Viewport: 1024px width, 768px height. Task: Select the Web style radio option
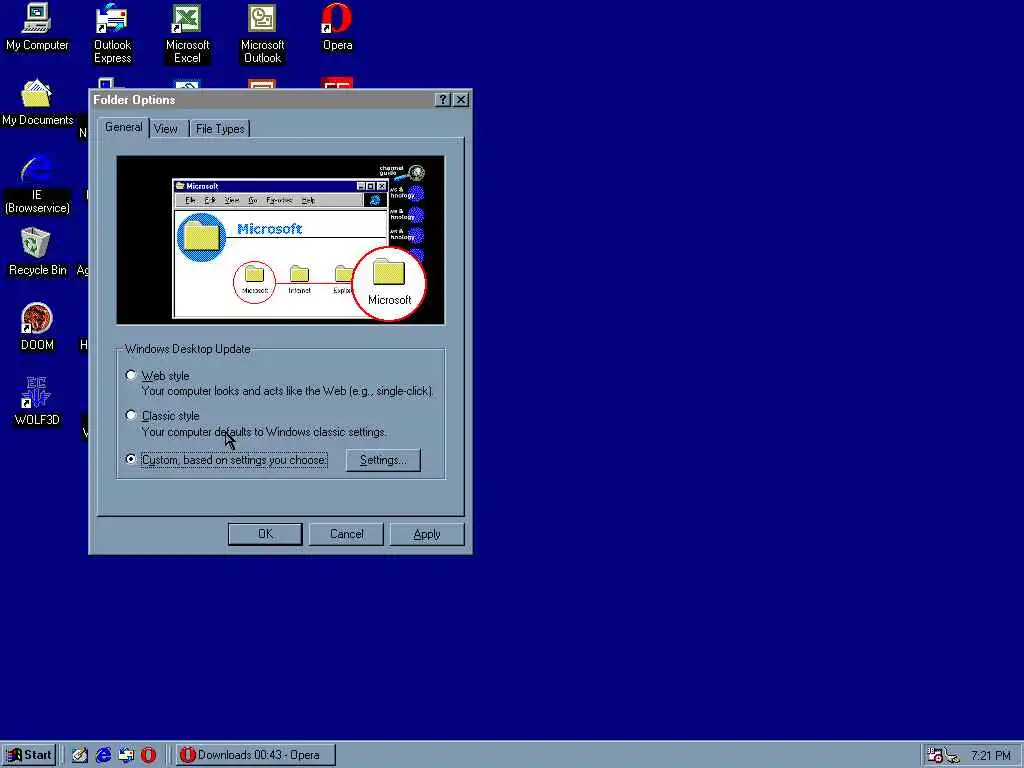pos(131,375)
